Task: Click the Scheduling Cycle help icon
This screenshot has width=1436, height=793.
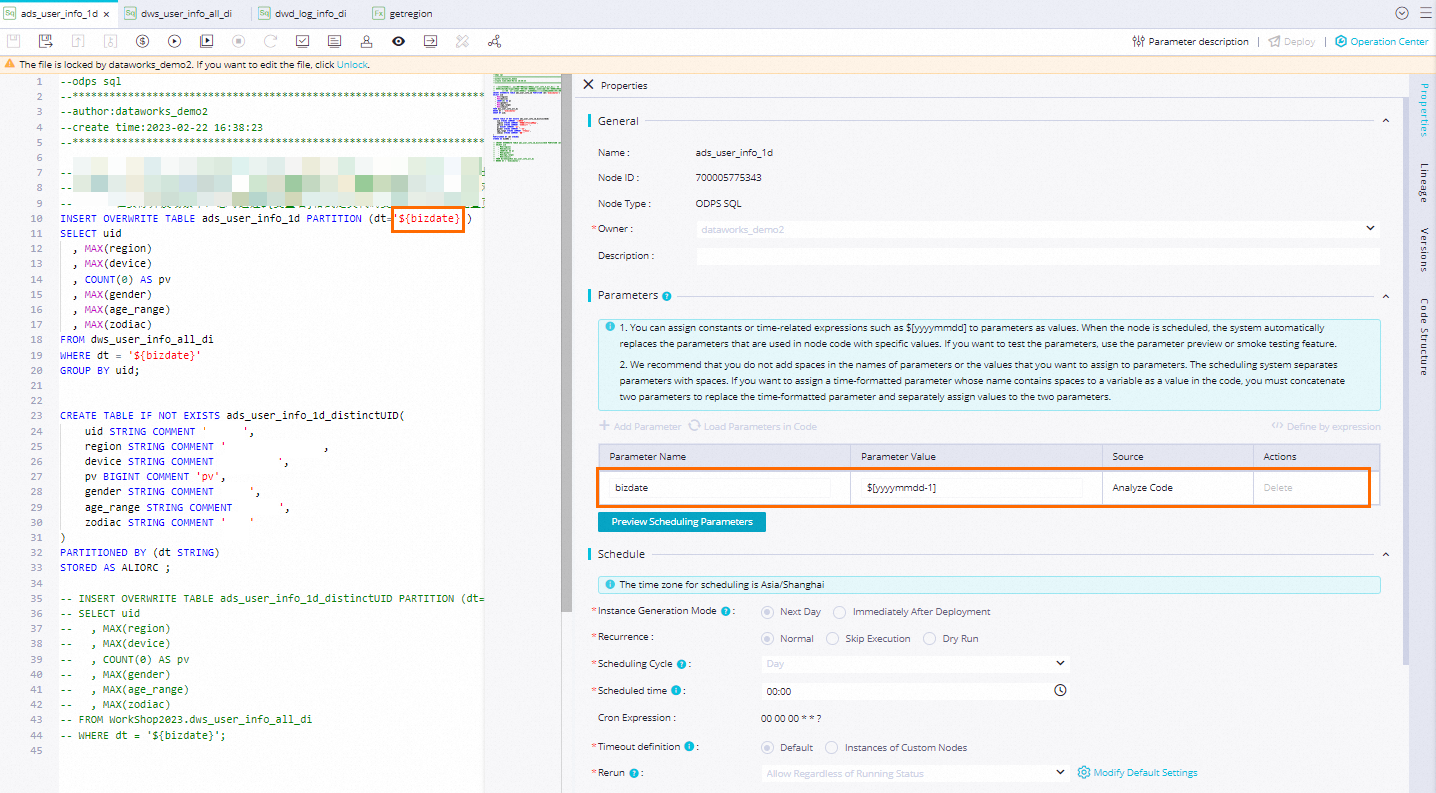Action: [682, 664]
